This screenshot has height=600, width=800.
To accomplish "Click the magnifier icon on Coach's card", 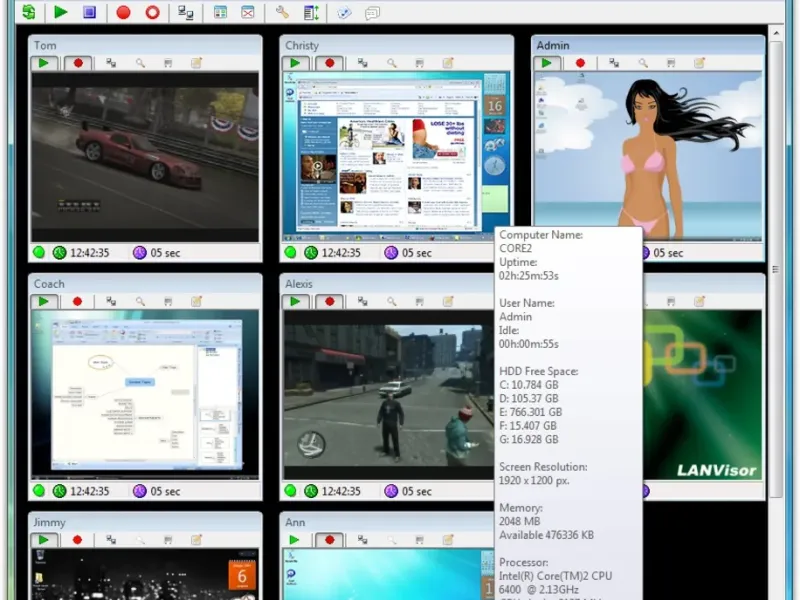I will (x=140, y=301).
